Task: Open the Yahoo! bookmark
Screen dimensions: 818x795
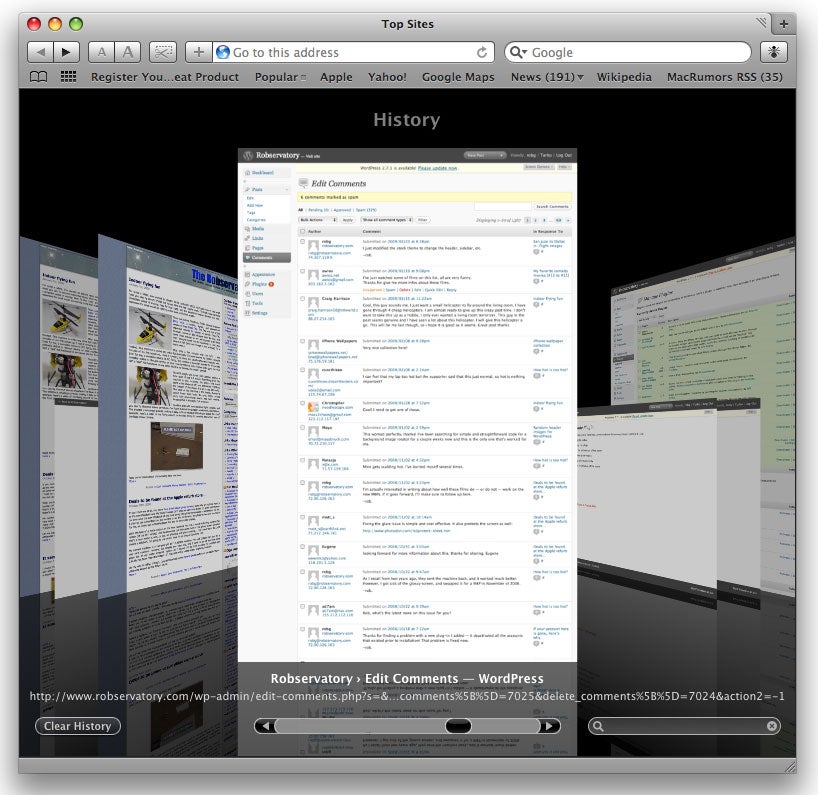Action: point(387,77)
